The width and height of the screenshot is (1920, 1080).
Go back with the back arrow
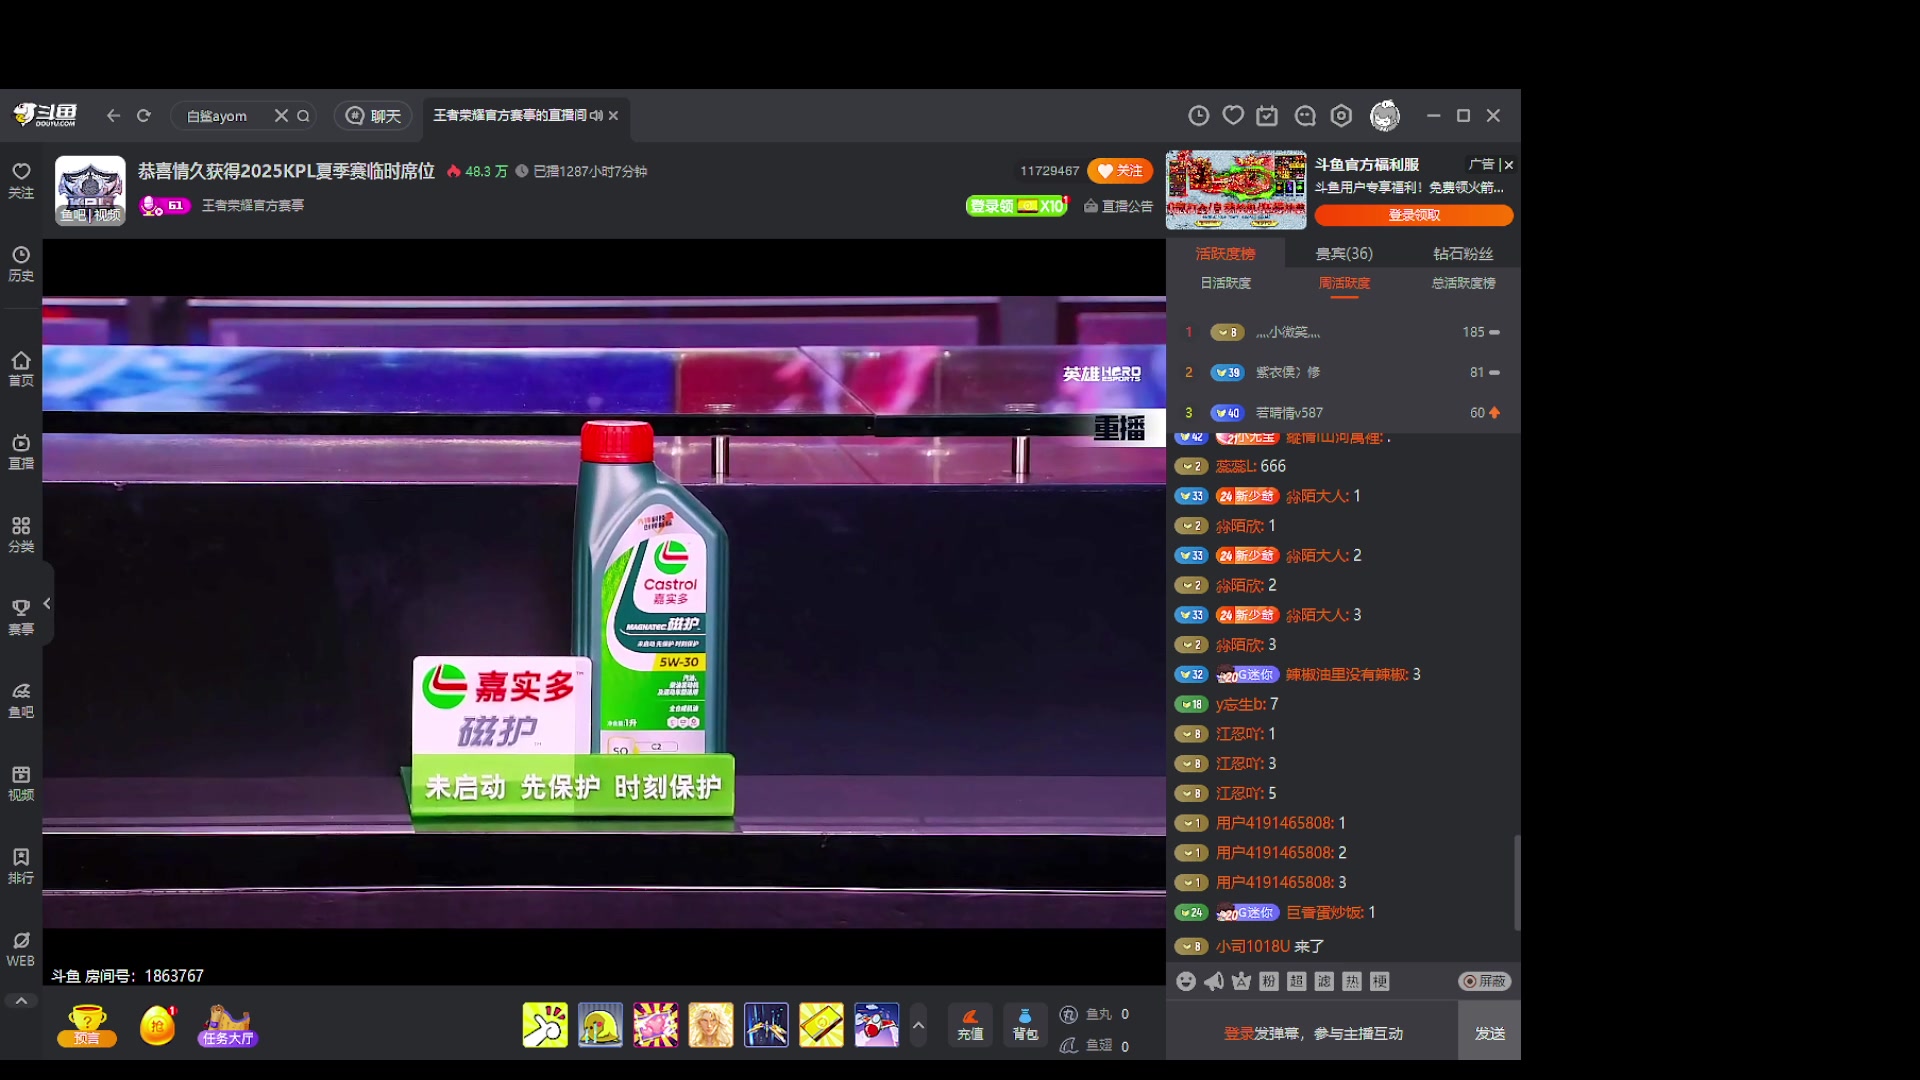tap(113, 116)
